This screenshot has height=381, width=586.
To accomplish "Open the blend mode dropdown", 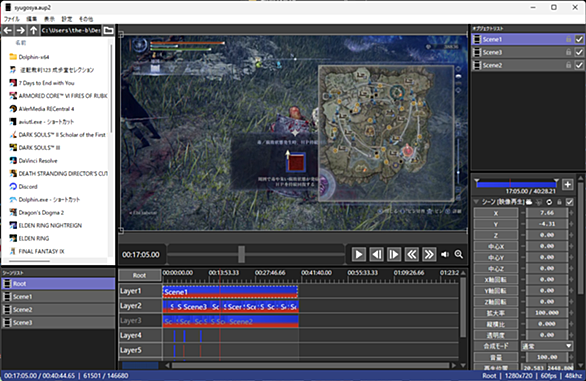I will 547,346.
